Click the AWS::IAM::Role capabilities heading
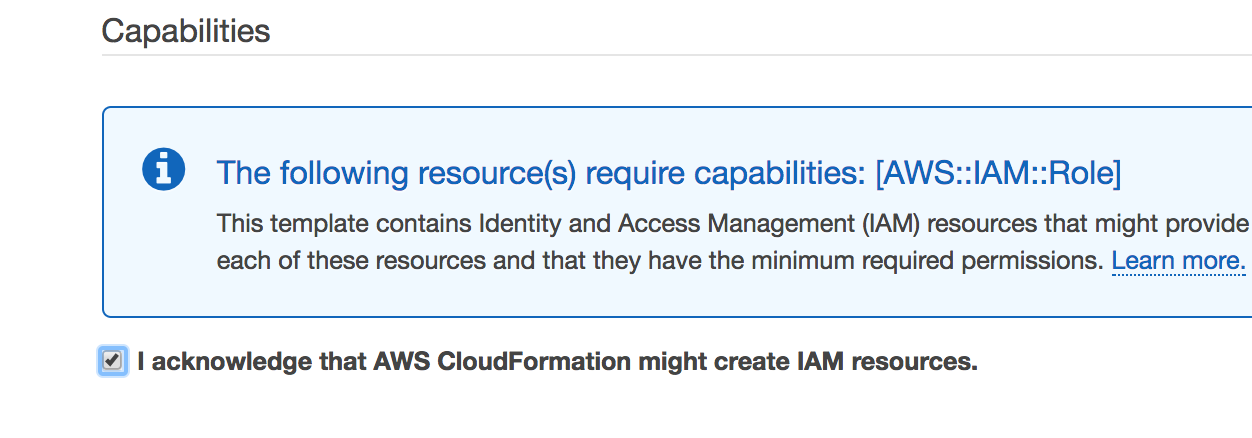 point(669,173)
